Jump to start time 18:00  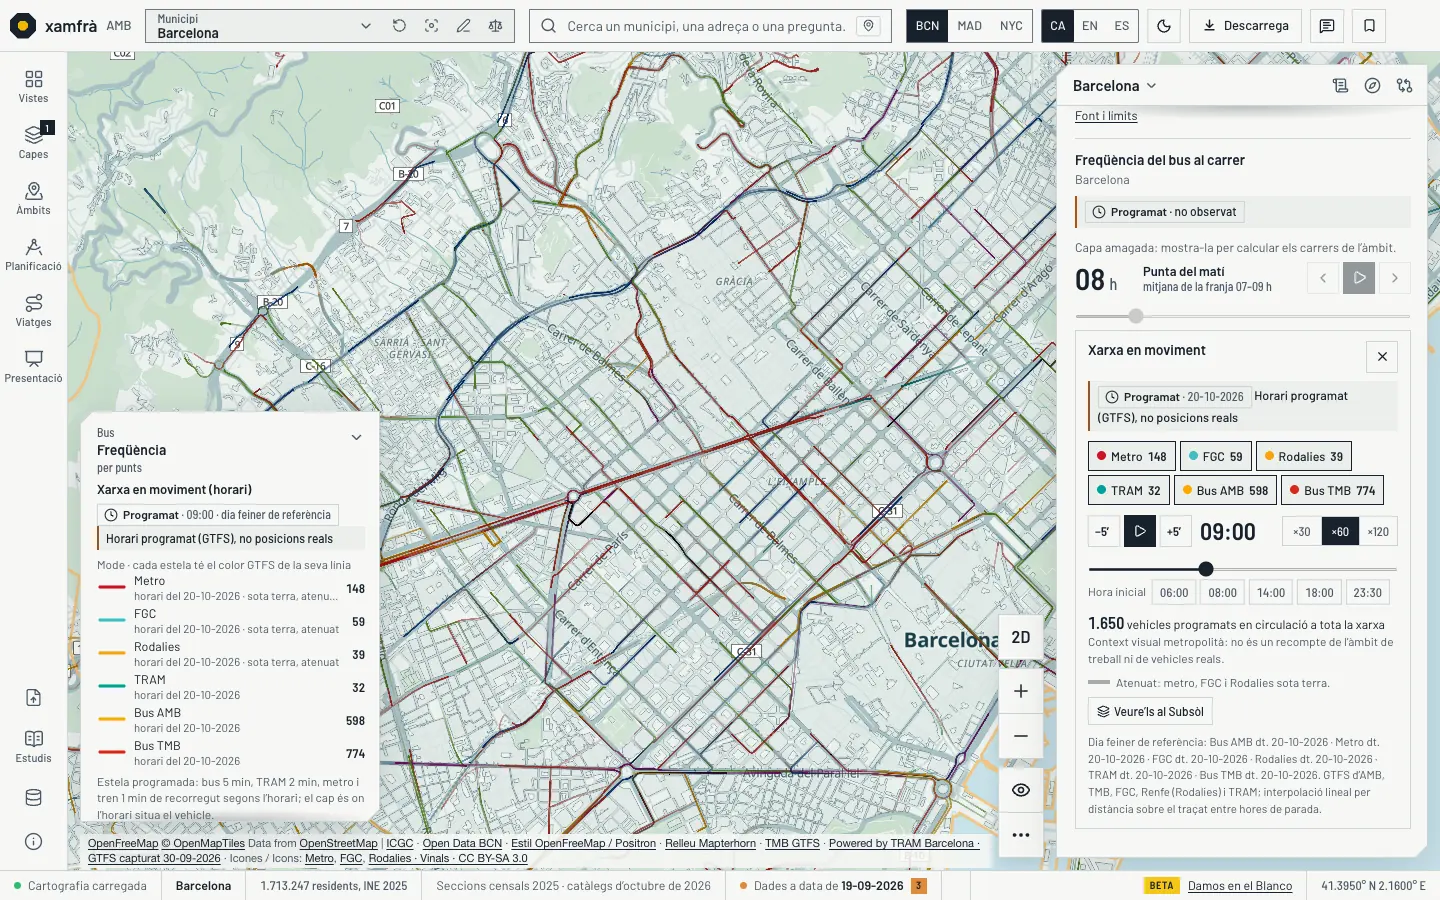tap(1319, 593)
